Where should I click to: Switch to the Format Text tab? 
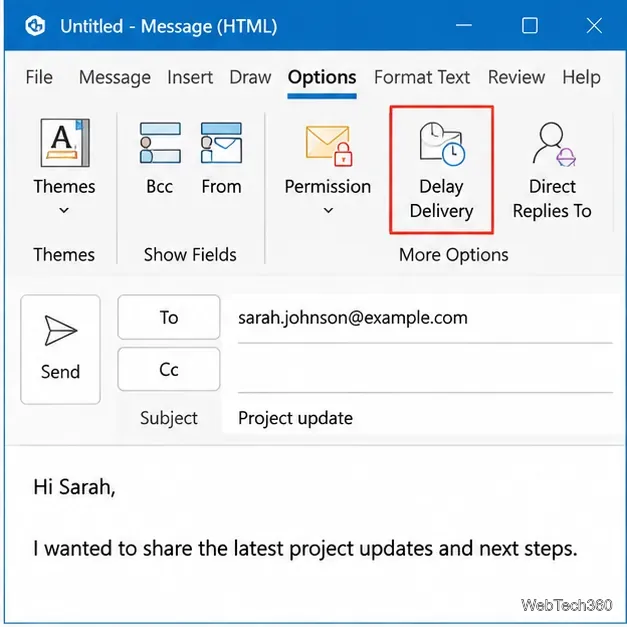(422, 77)
